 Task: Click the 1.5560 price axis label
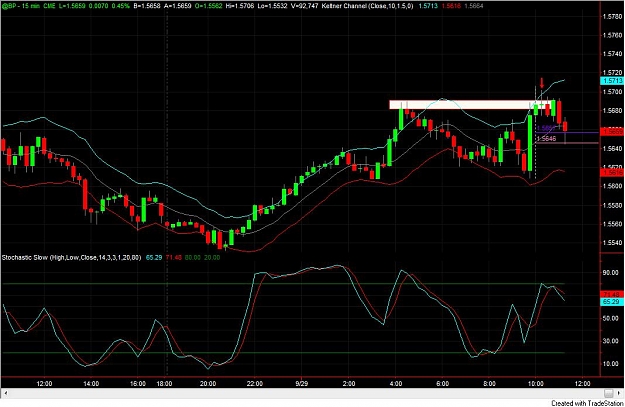(x=612, y=224)
